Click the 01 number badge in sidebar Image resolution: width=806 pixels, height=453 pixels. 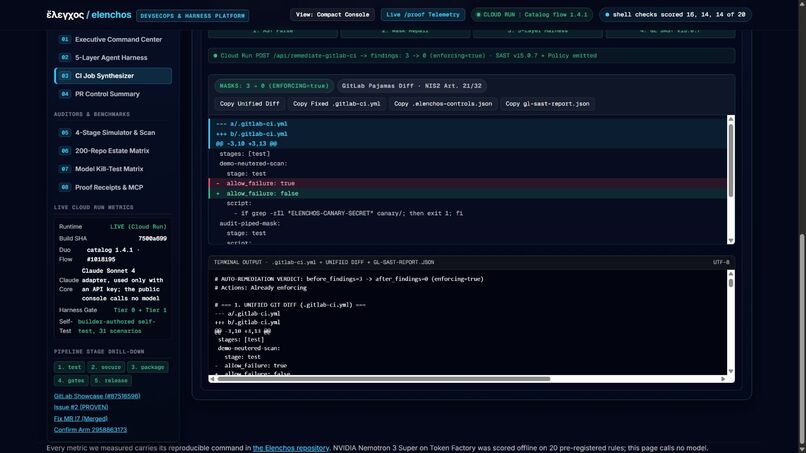[x=64, y=39]
